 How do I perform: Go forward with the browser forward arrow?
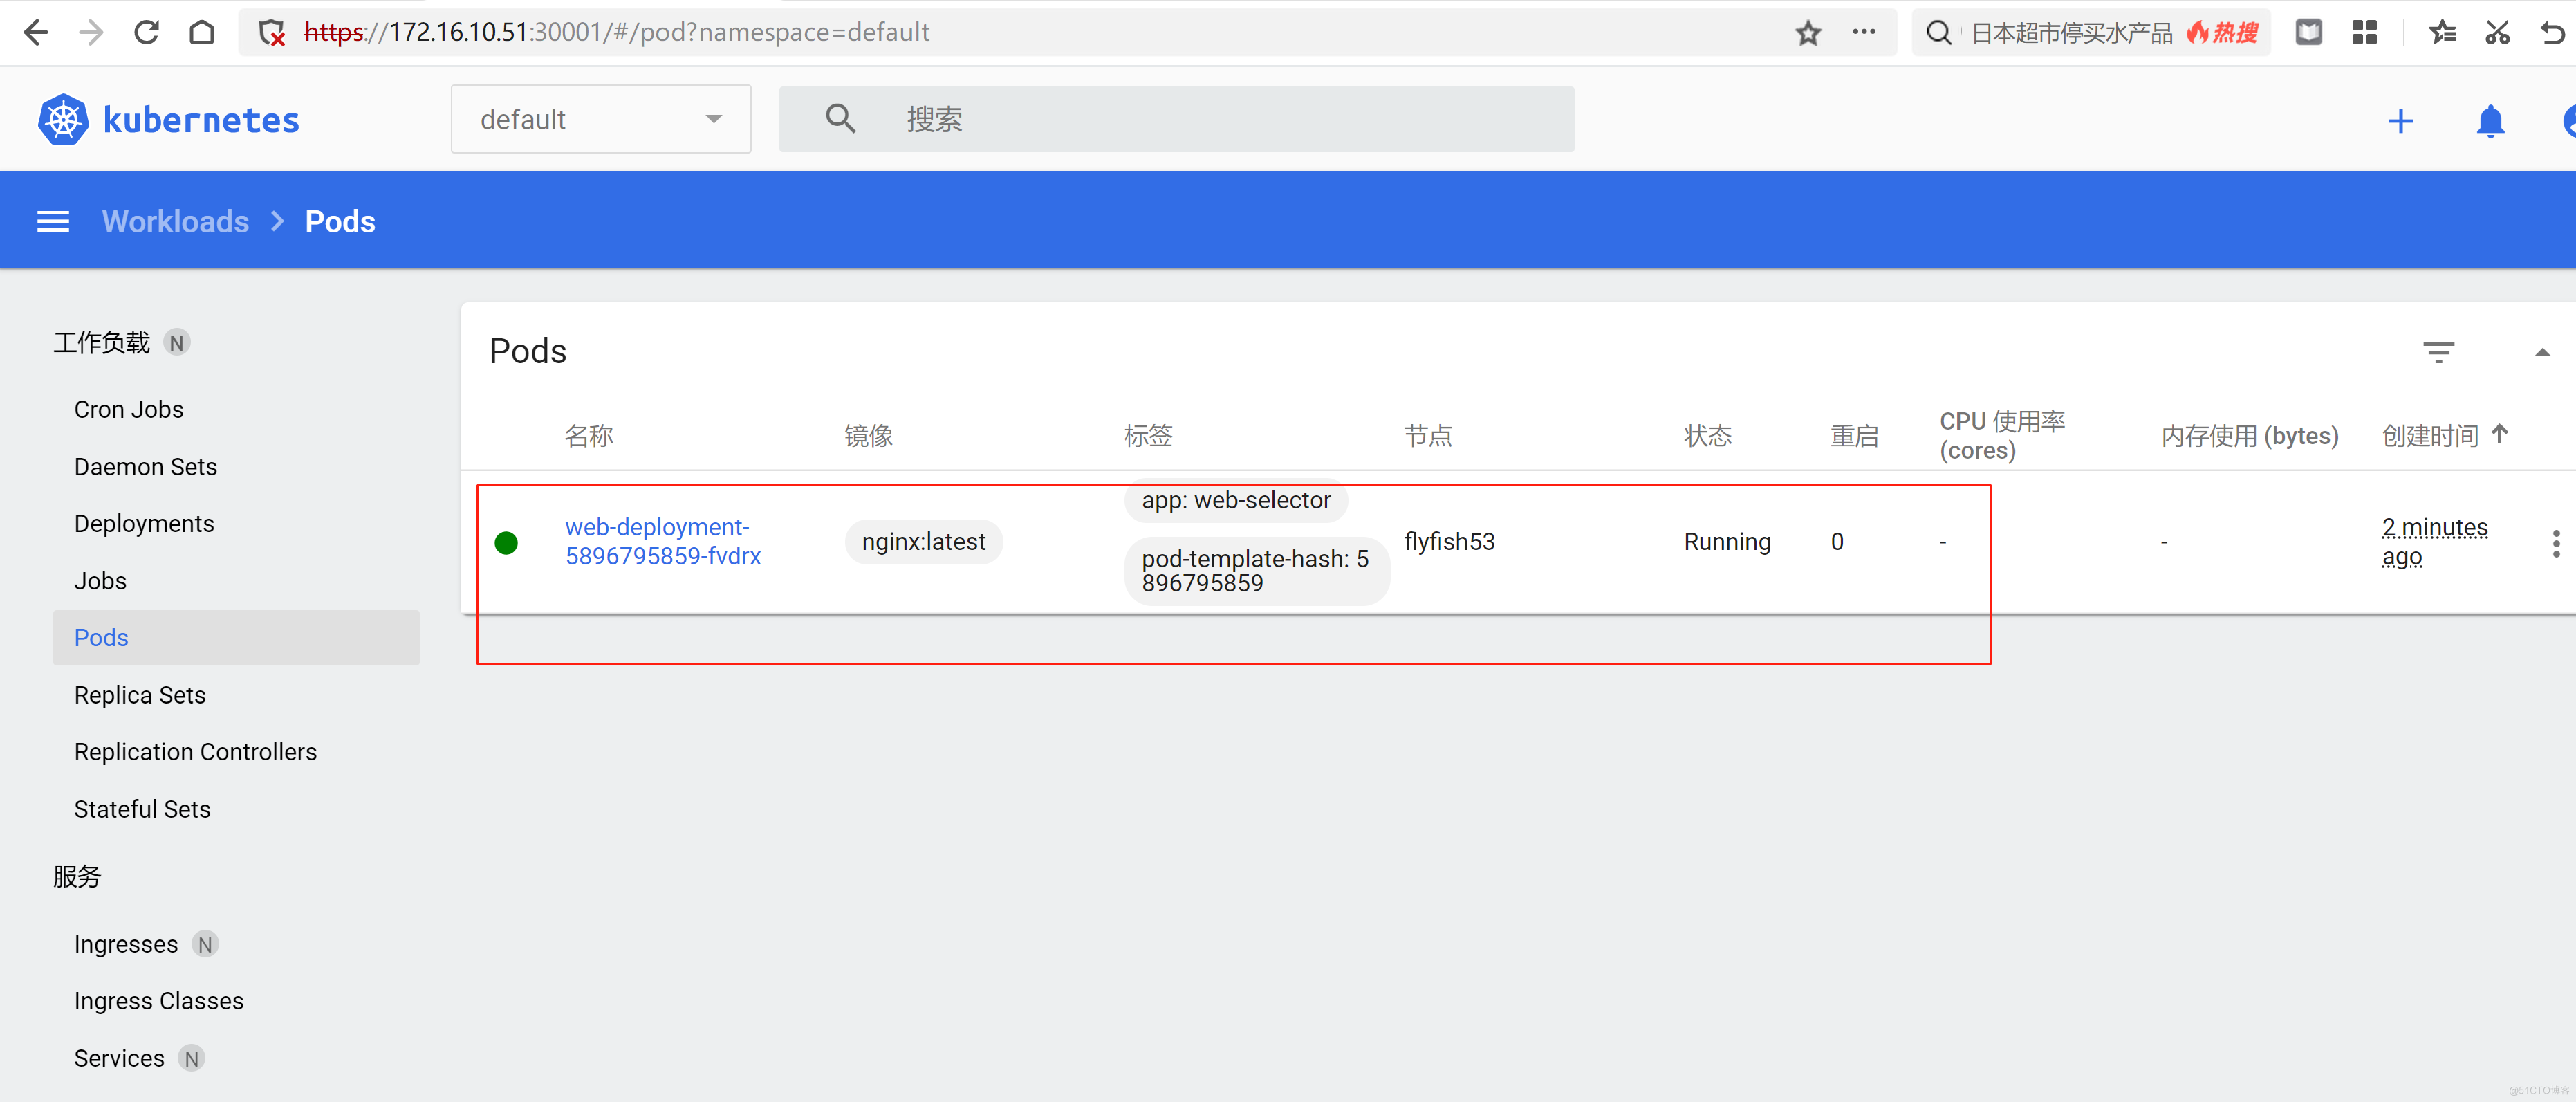point(91,33)
